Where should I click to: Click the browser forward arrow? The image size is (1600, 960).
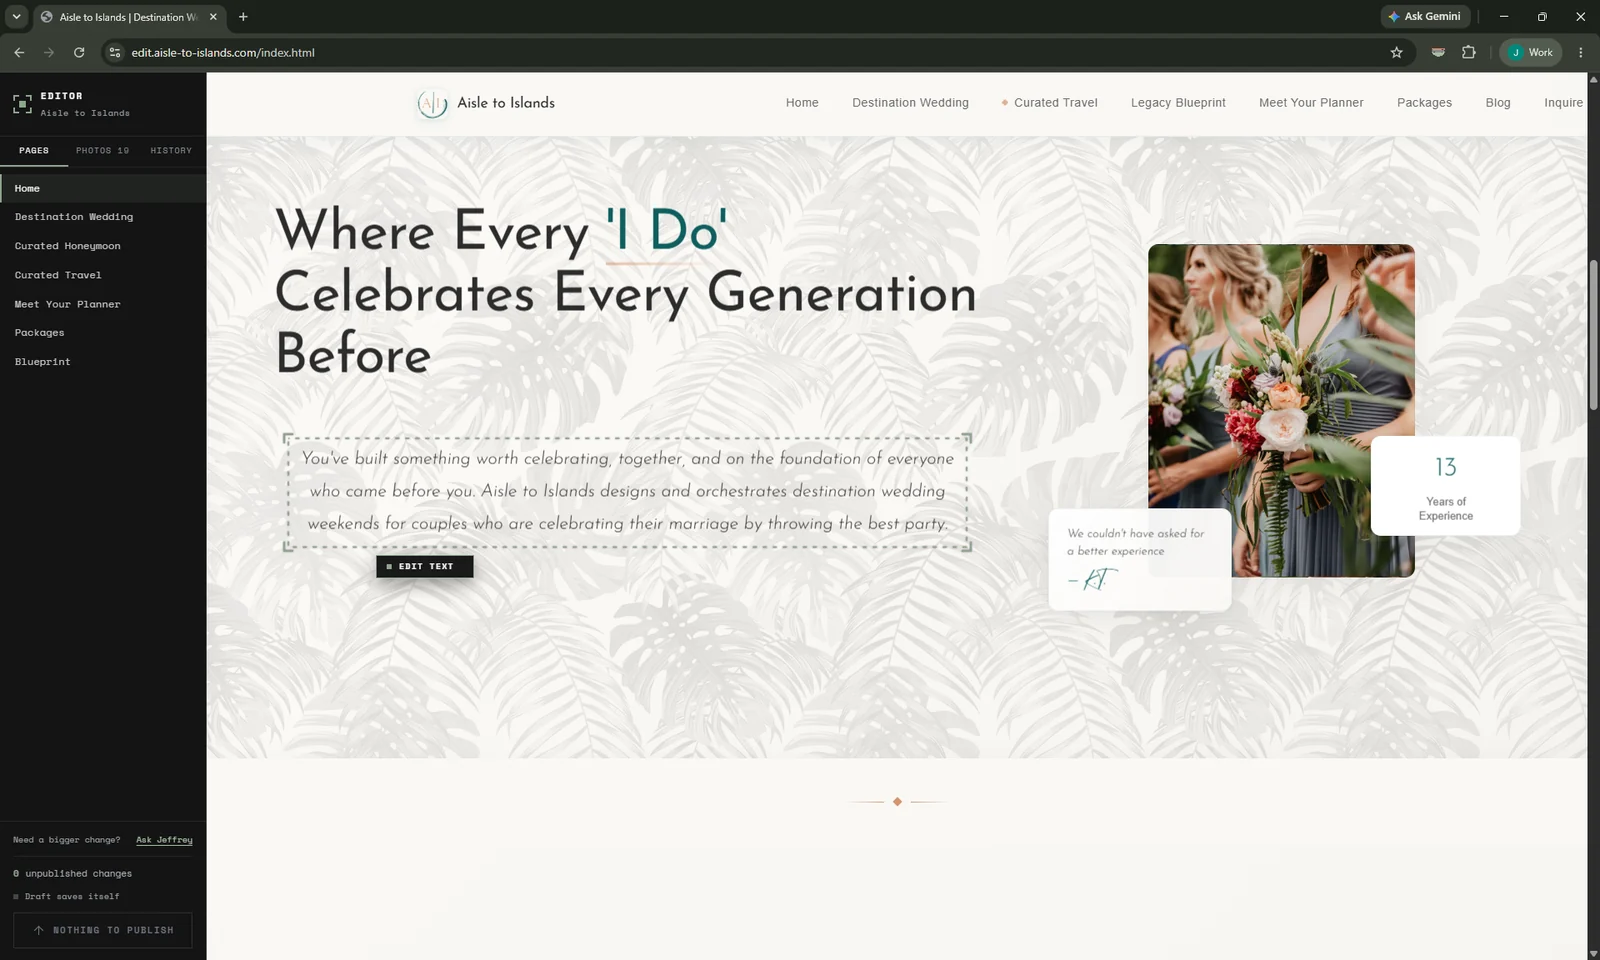[49, 52]
